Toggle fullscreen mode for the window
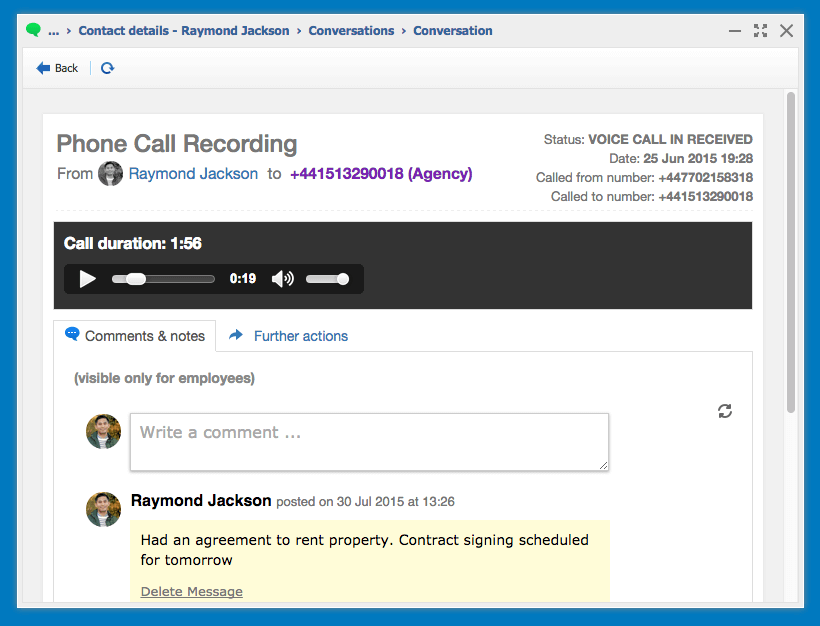820x626 pixels. tap(762, 31)
